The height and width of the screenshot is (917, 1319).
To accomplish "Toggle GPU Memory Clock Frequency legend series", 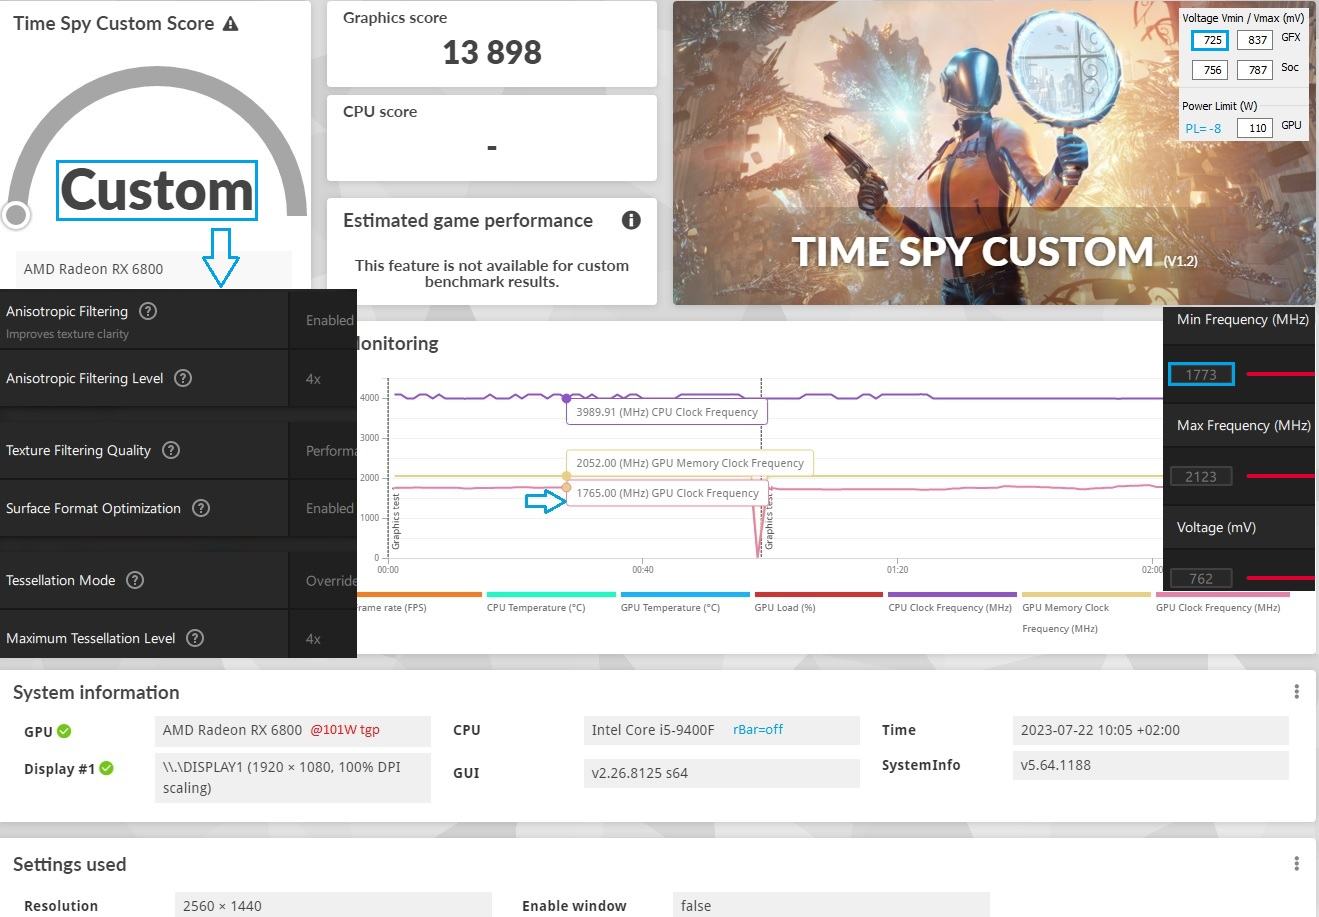I will 1086,611.
